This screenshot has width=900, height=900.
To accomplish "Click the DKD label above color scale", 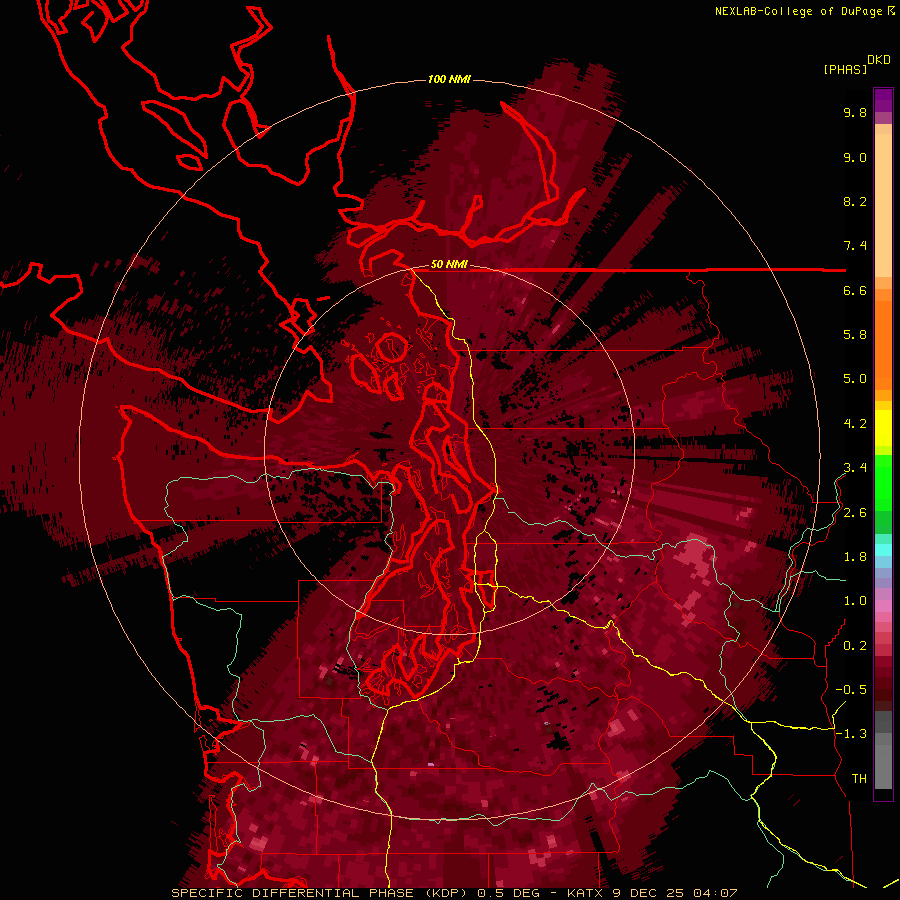I will 879,60.
